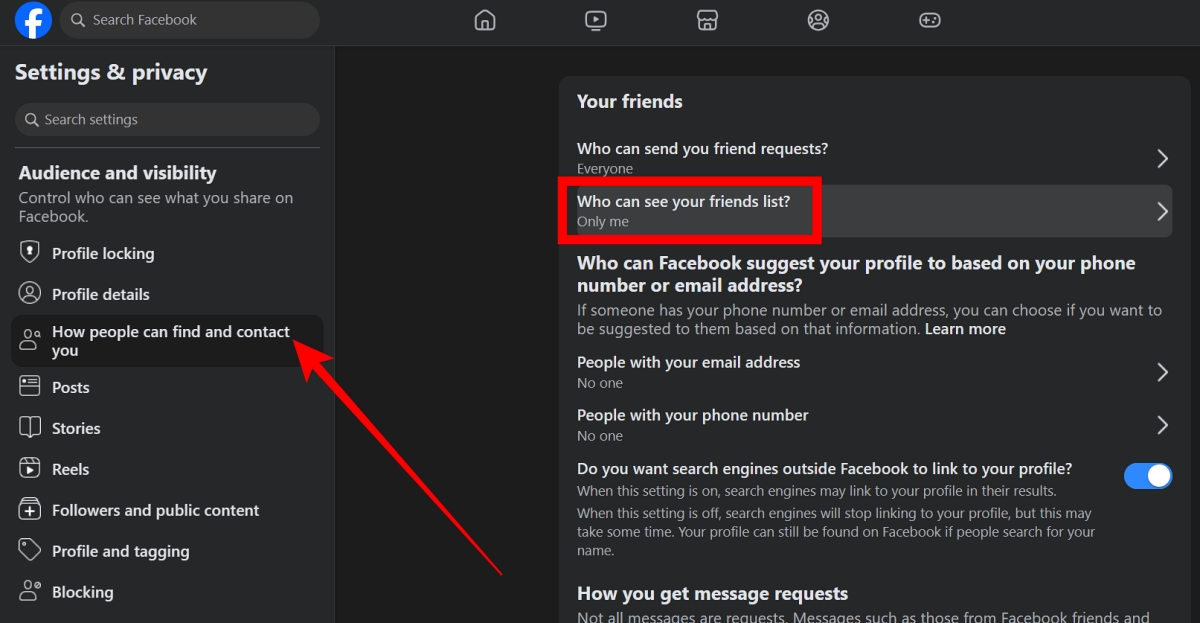
Task: Click People with your email address row
Action: [874, 372]
